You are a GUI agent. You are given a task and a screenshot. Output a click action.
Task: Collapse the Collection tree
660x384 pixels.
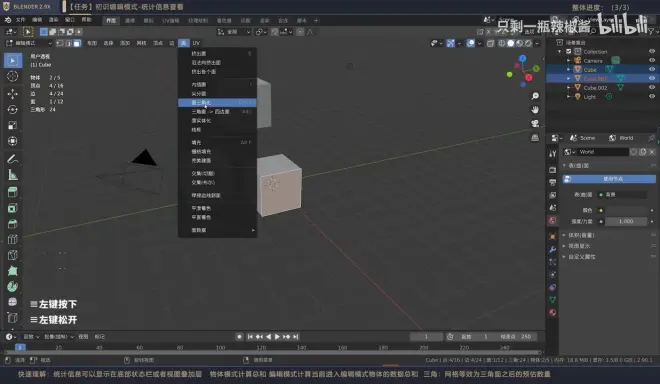tap(560, 51)
